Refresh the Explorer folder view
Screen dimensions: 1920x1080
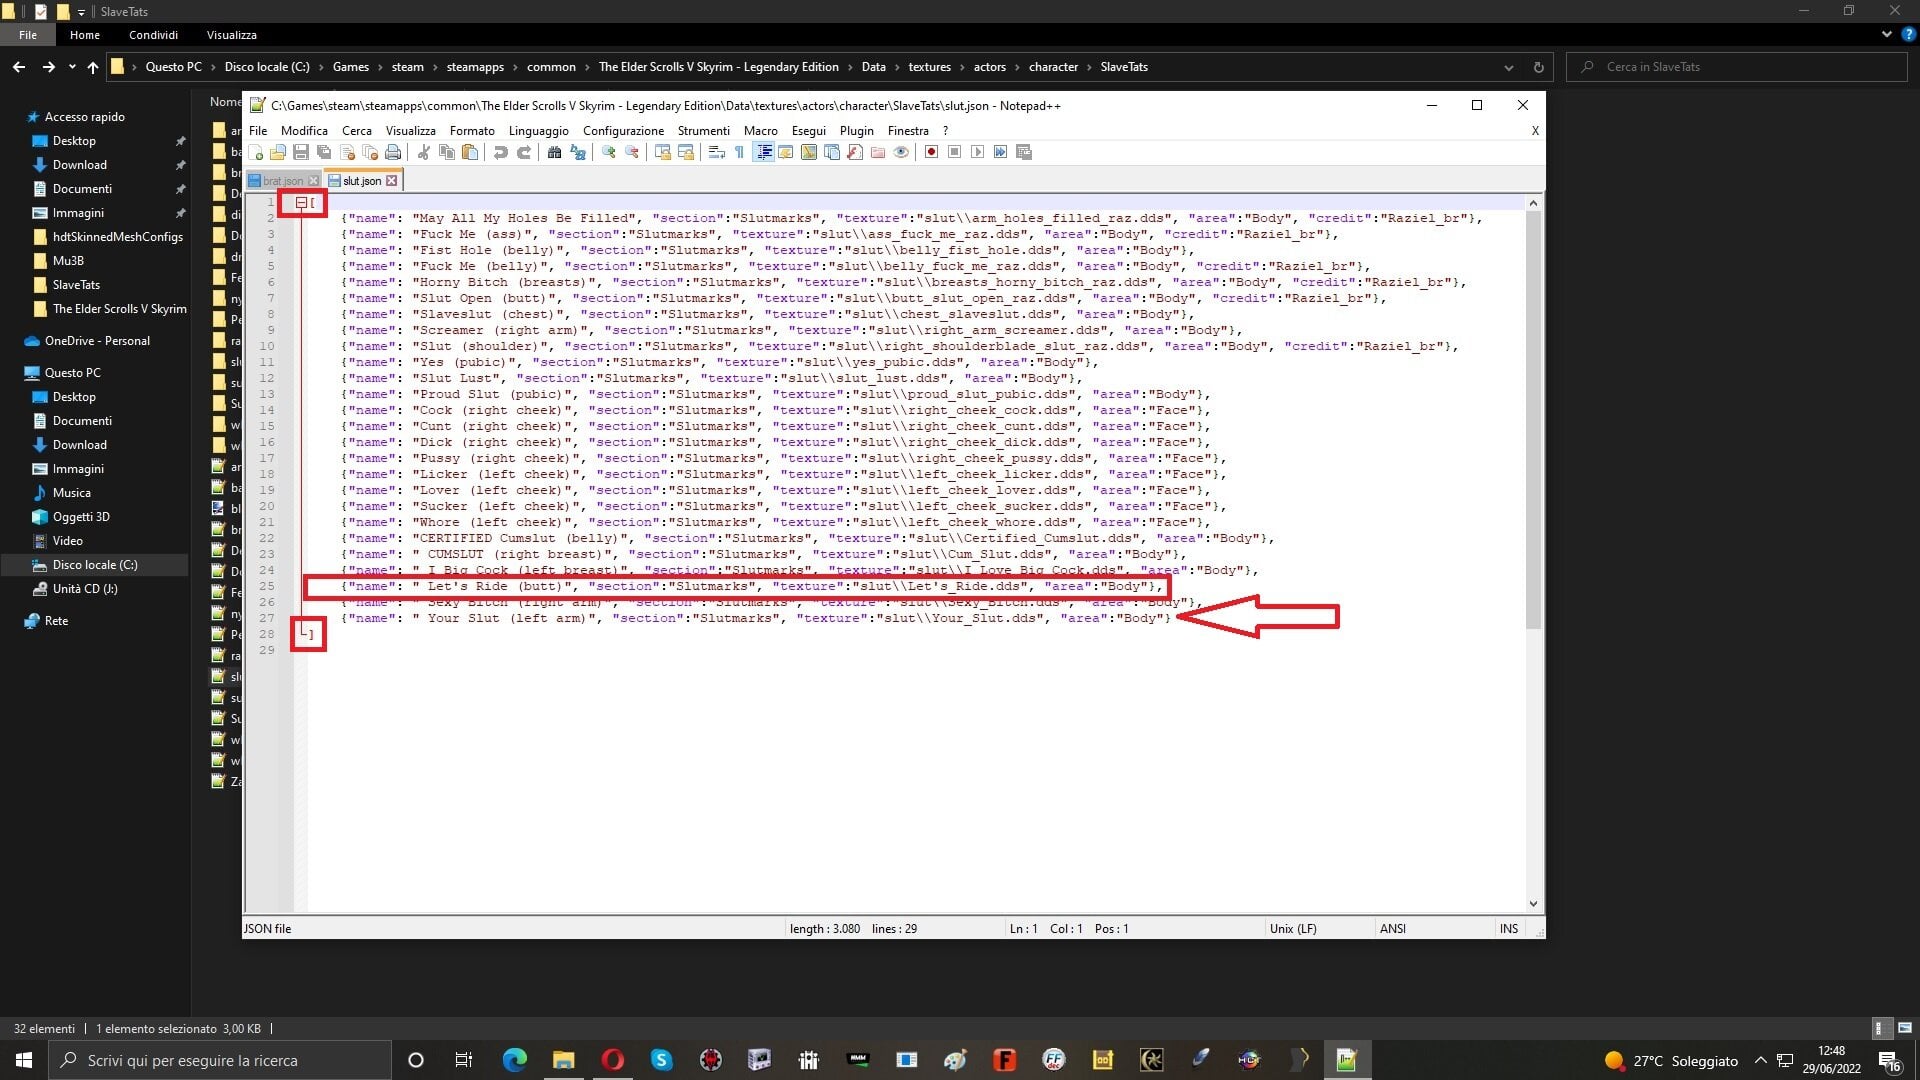coord(1538,67)
